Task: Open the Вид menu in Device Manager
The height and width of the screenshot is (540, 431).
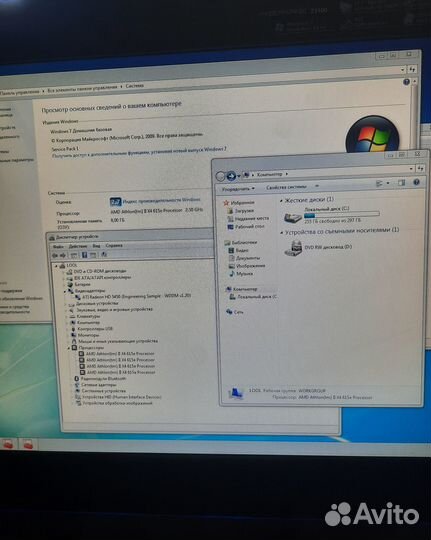Action: coord(96,246)
